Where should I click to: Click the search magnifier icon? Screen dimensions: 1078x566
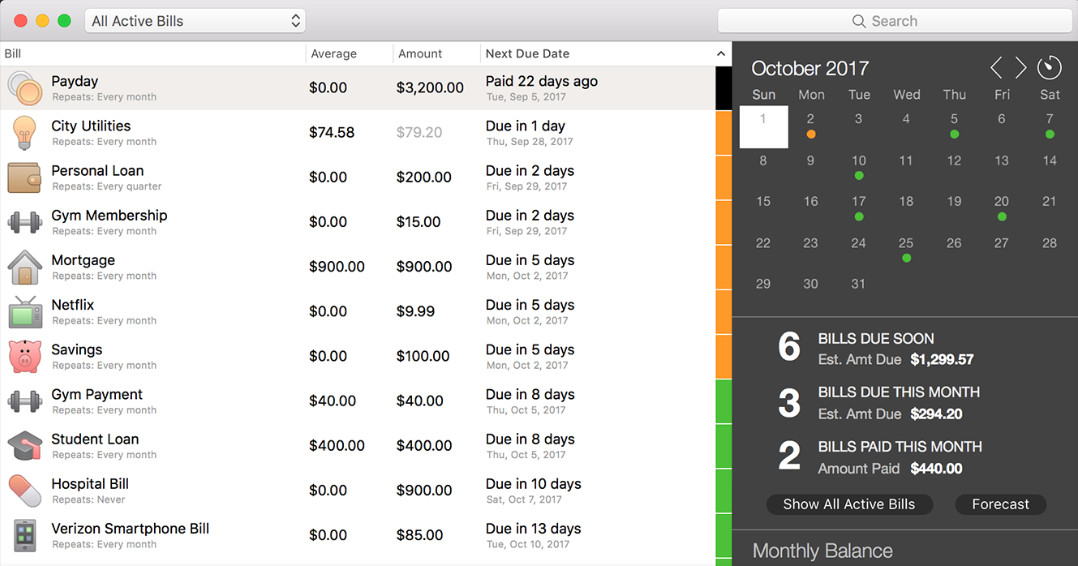859,21
